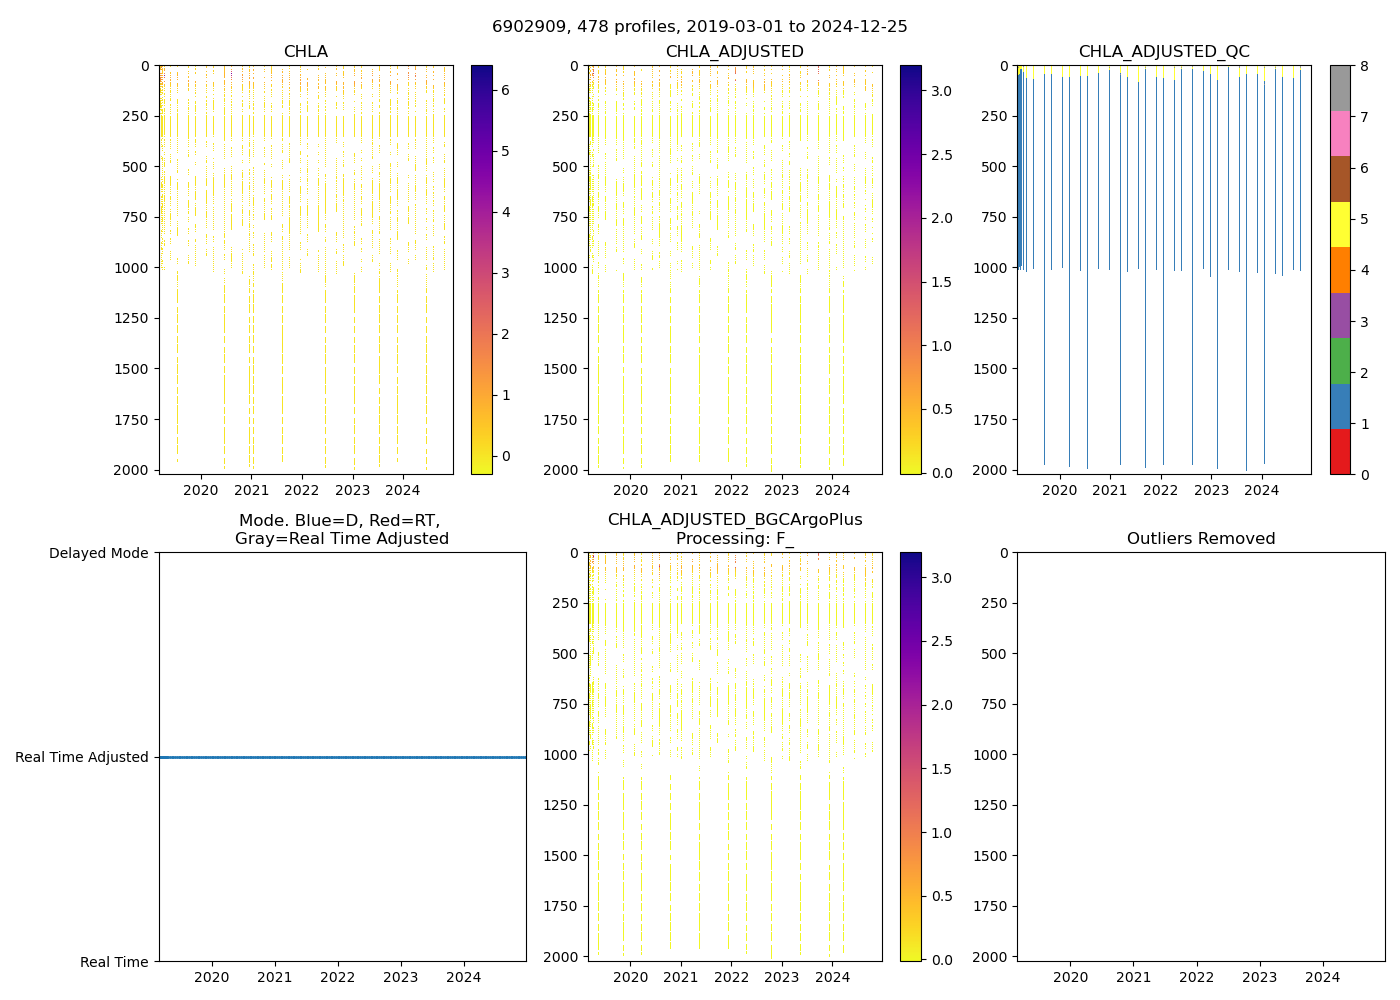Image resolution: width=1400 pixels, height=1000 pixels.
Task: Click the CHLA plot title
Action: point(305,52)
